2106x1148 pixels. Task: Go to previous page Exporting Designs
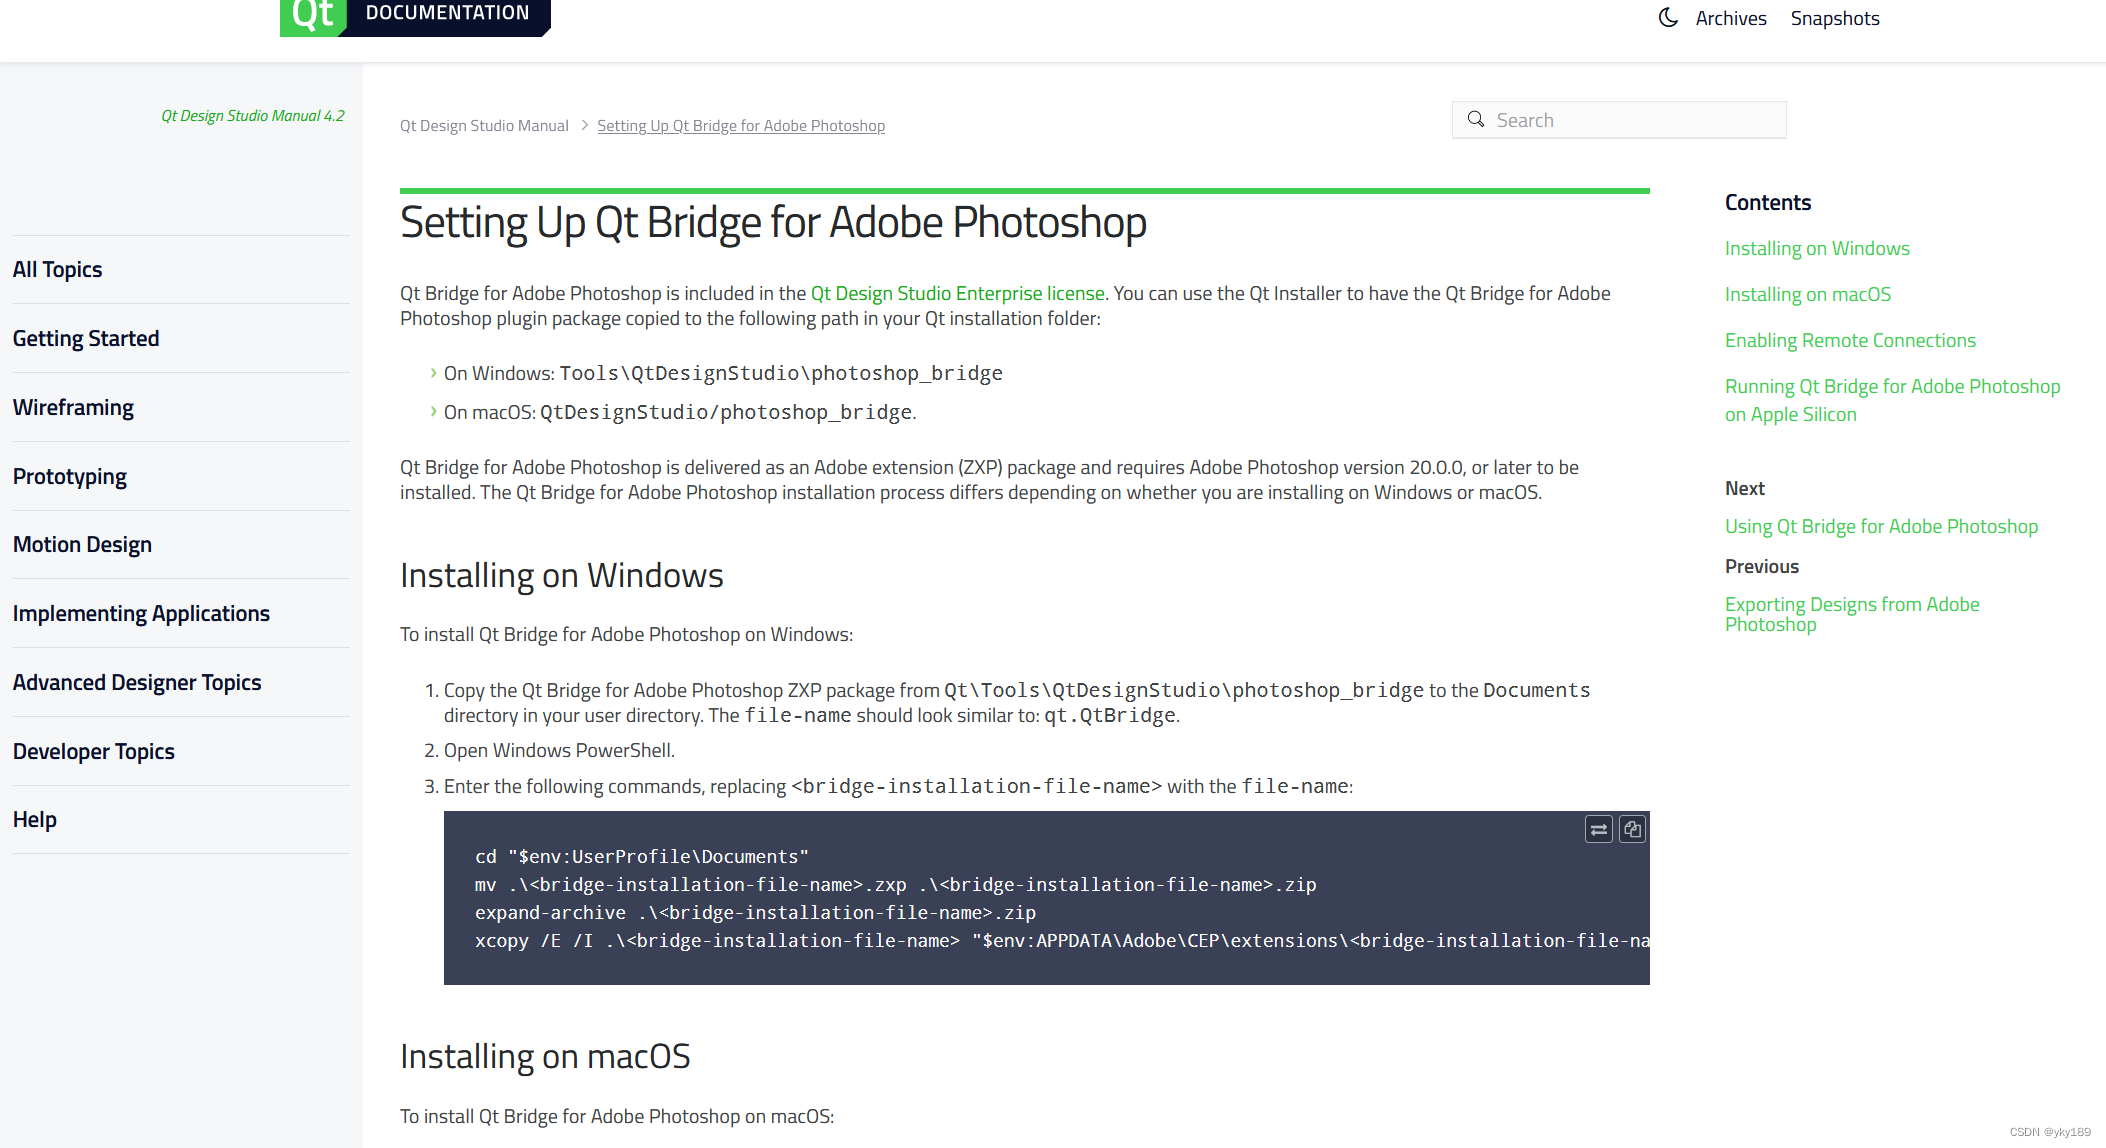point(1852,614)
